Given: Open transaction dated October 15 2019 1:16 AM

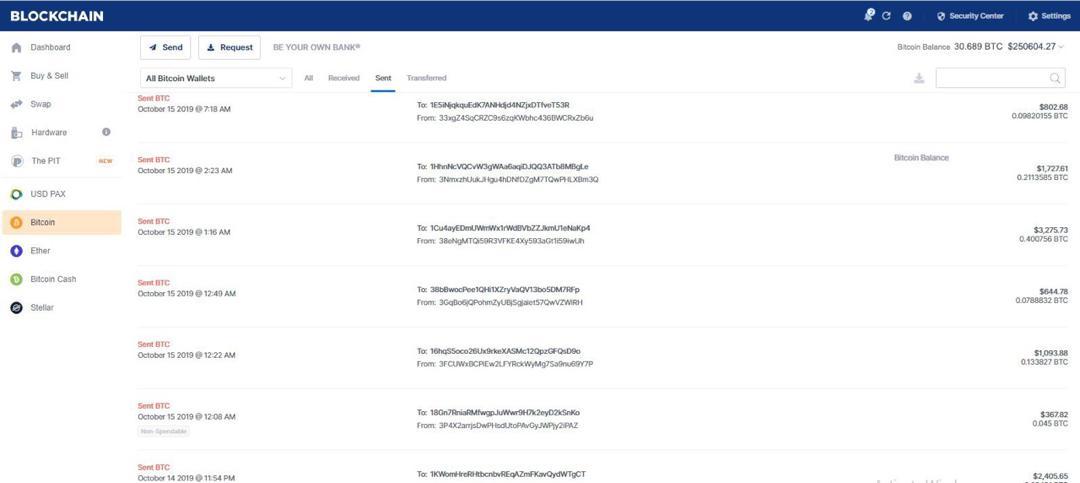Looking at the screenshot, I should 603,234.
